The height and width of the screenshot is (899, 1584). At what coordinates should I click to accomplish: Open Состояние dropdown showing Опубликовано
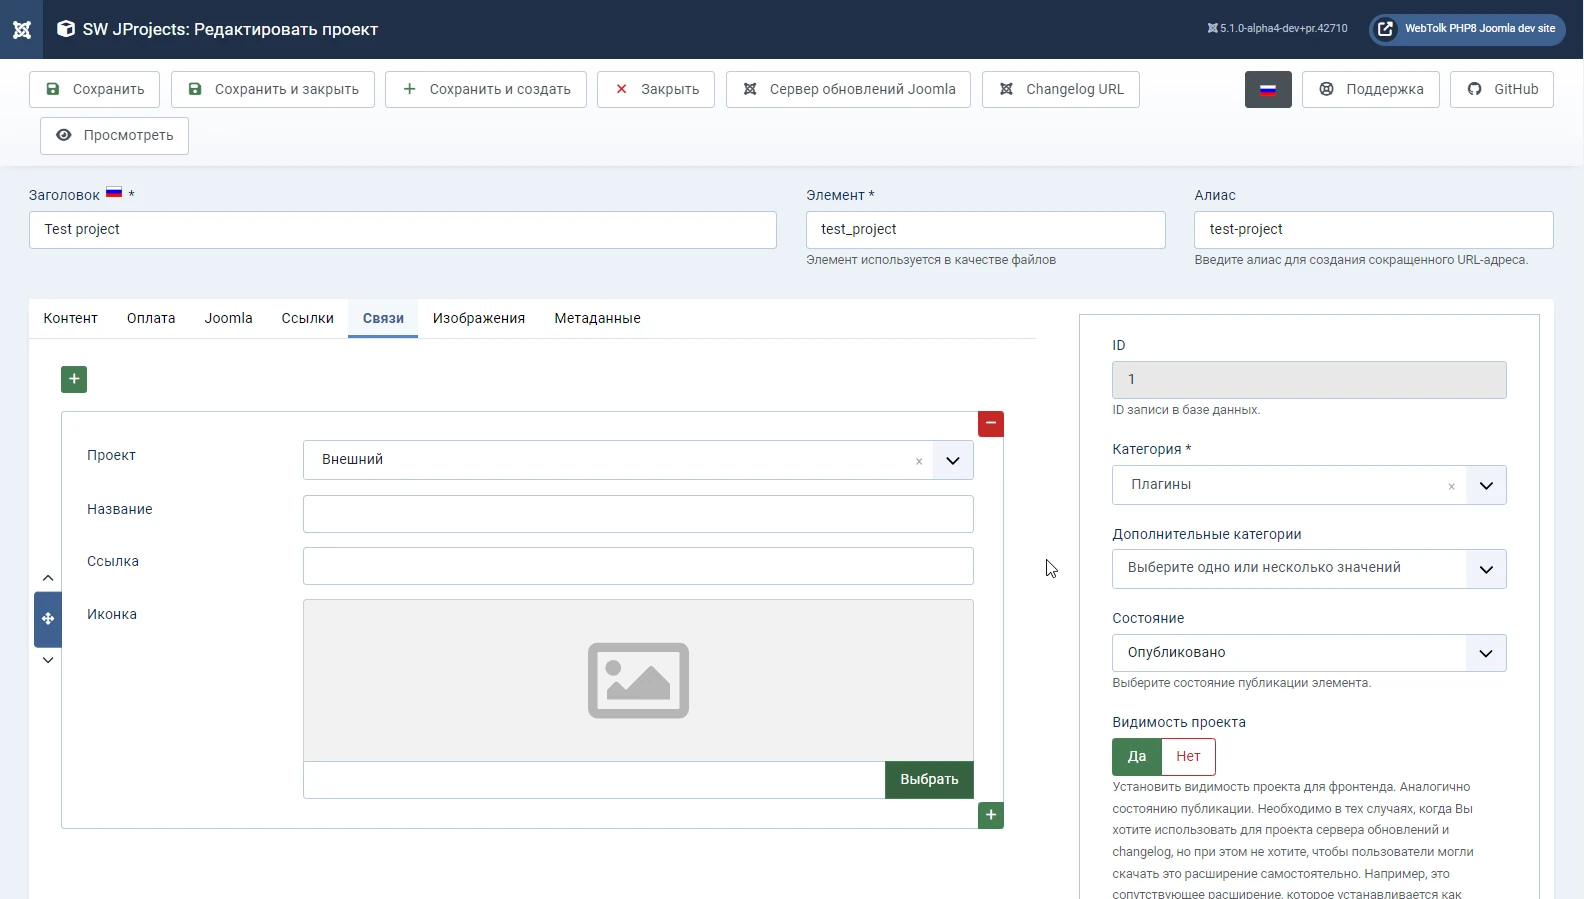[x=1309, y=653]
